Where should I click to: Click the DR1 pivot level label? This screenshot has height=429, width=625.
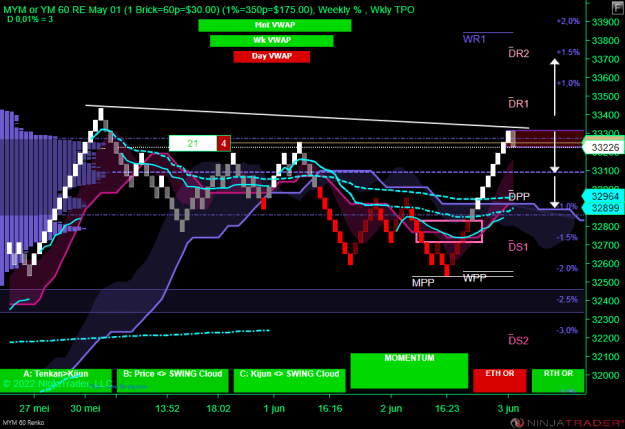point(519,104)
